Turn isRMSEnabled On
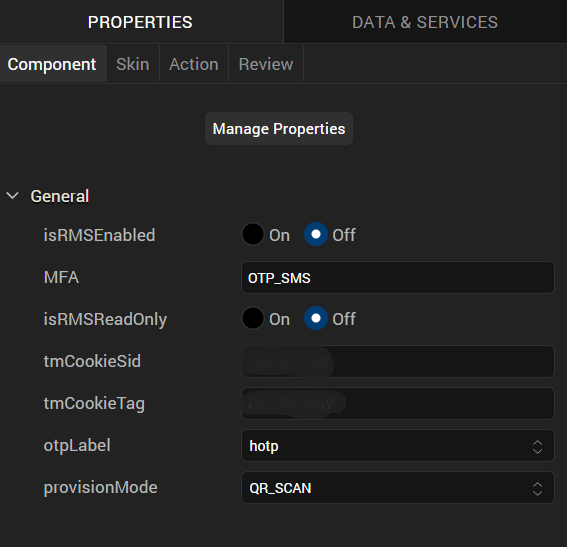The image size is (567, 547). click(253, 234)
